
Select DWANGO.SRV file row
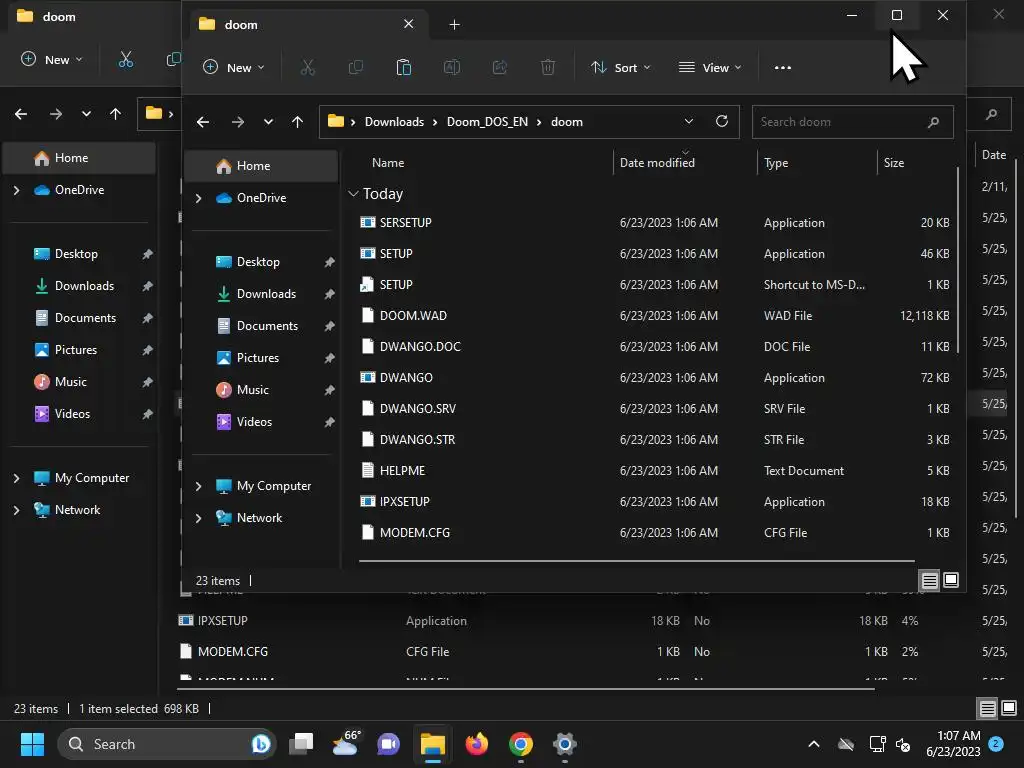655,409
